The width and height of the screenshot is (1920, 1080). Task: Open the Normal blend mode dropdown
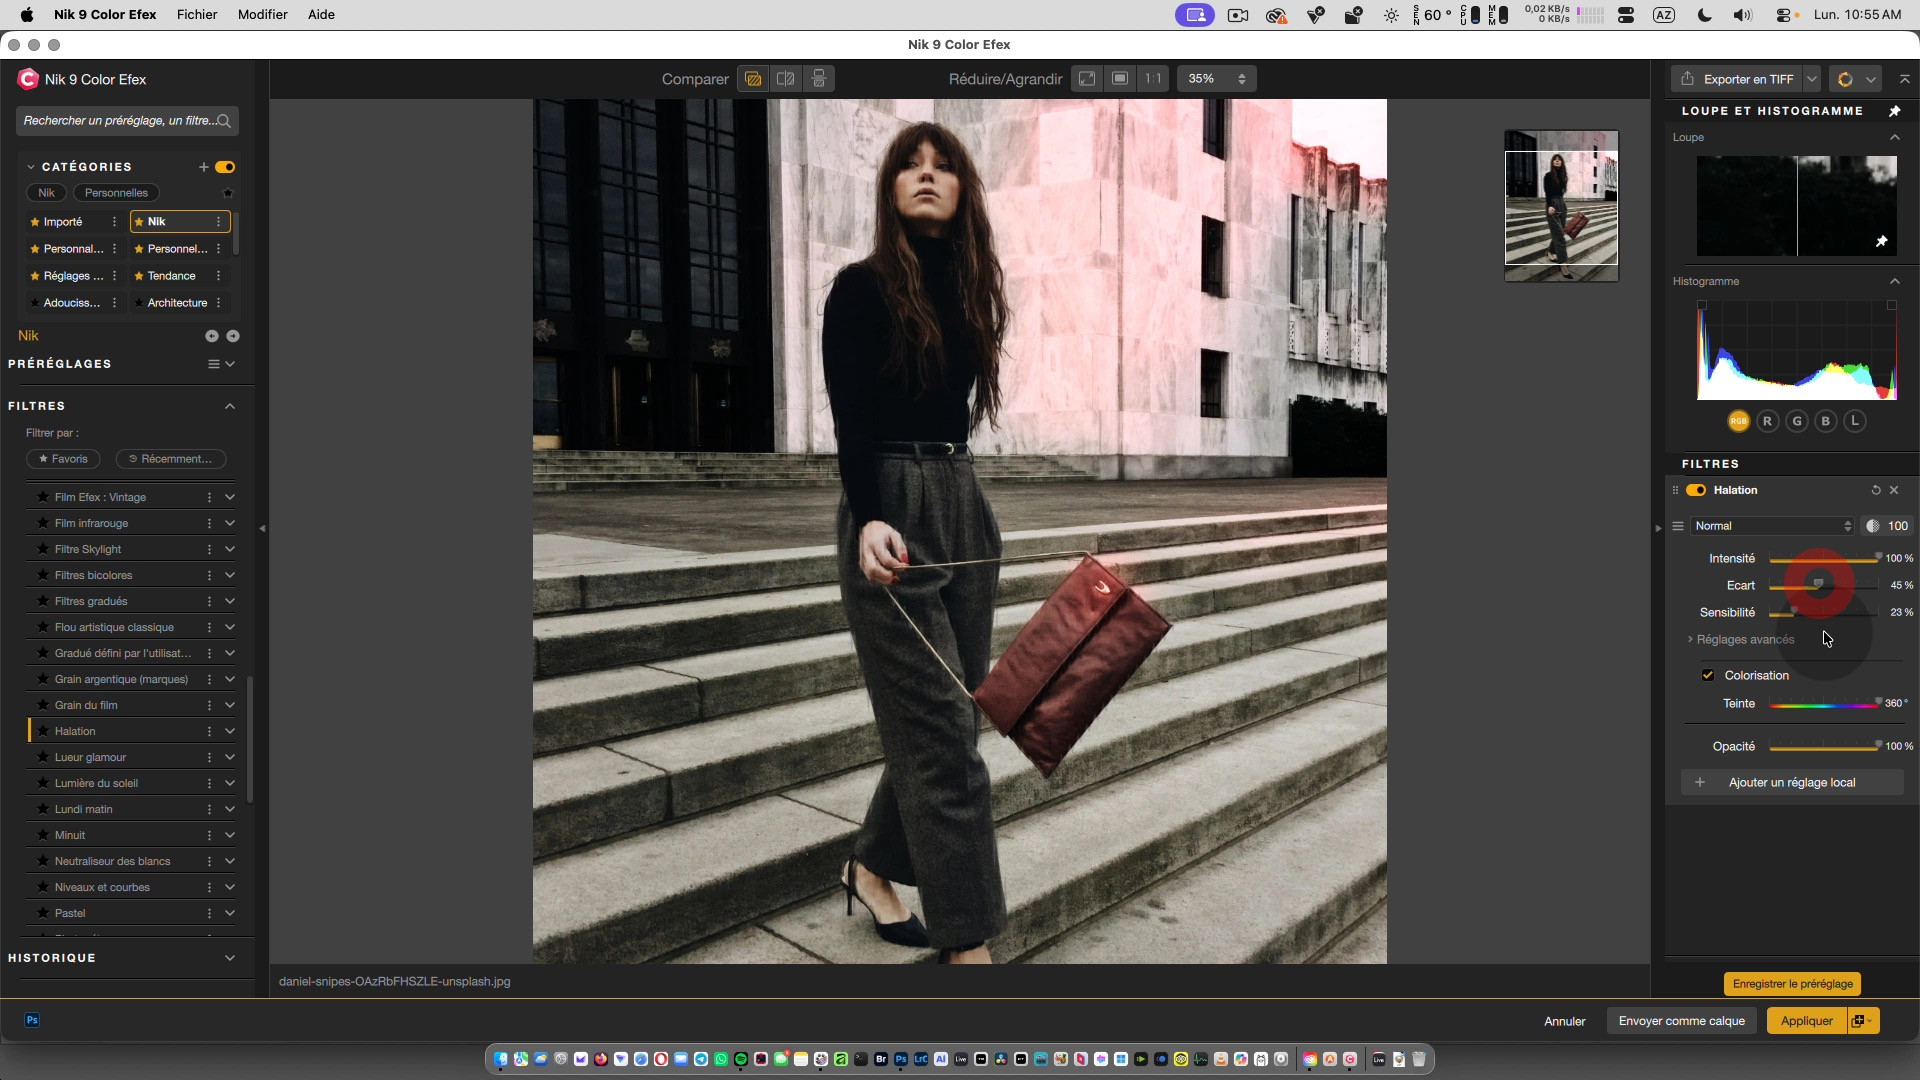[1772, 526]
